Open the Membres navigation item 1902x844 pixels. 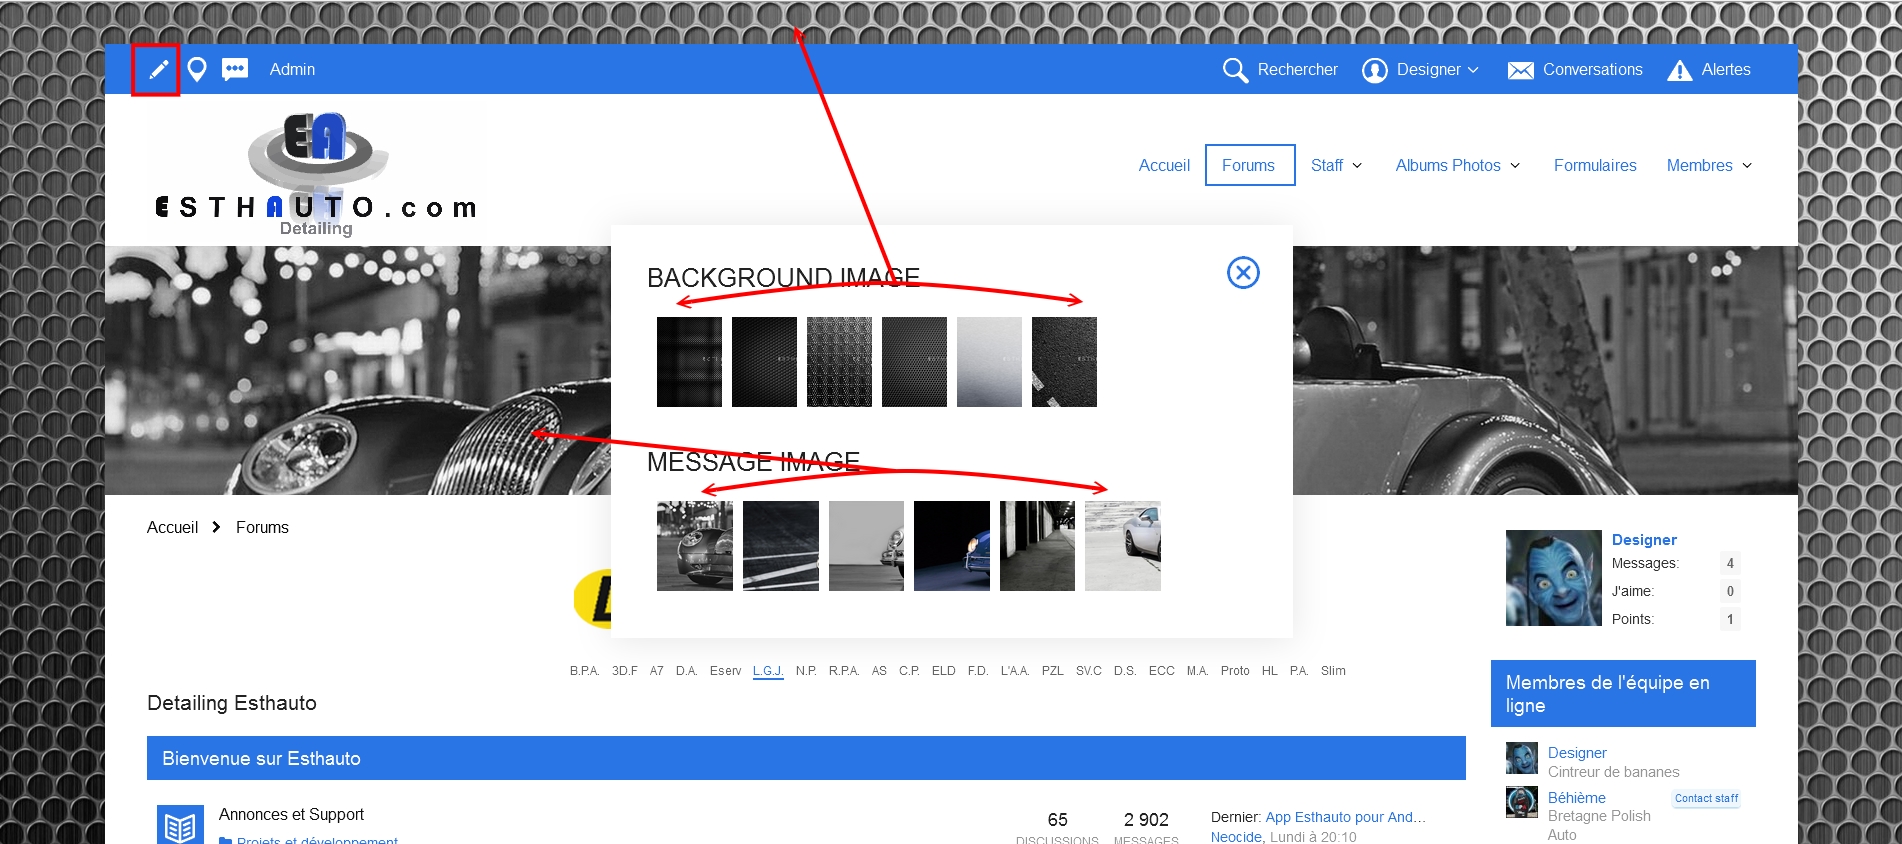click(1699, 165)
